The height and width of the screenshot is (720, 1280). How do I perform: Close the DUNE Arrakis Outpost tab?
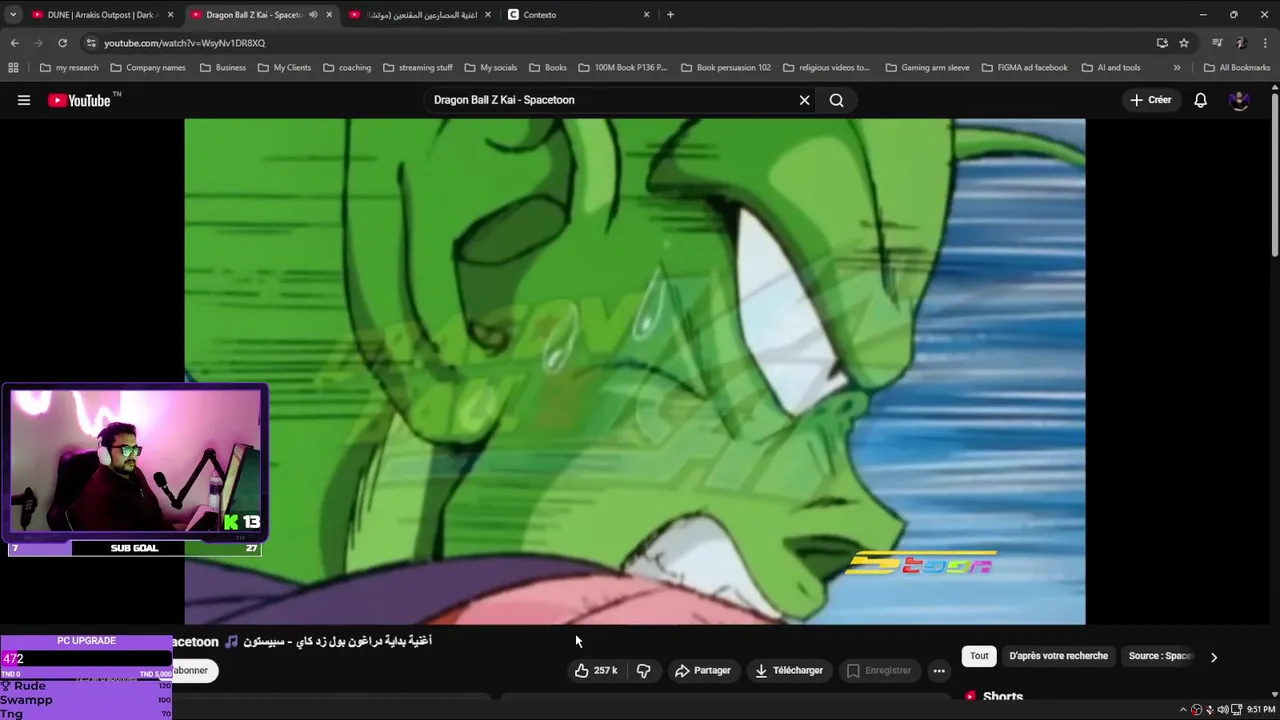tap(171, 15)
